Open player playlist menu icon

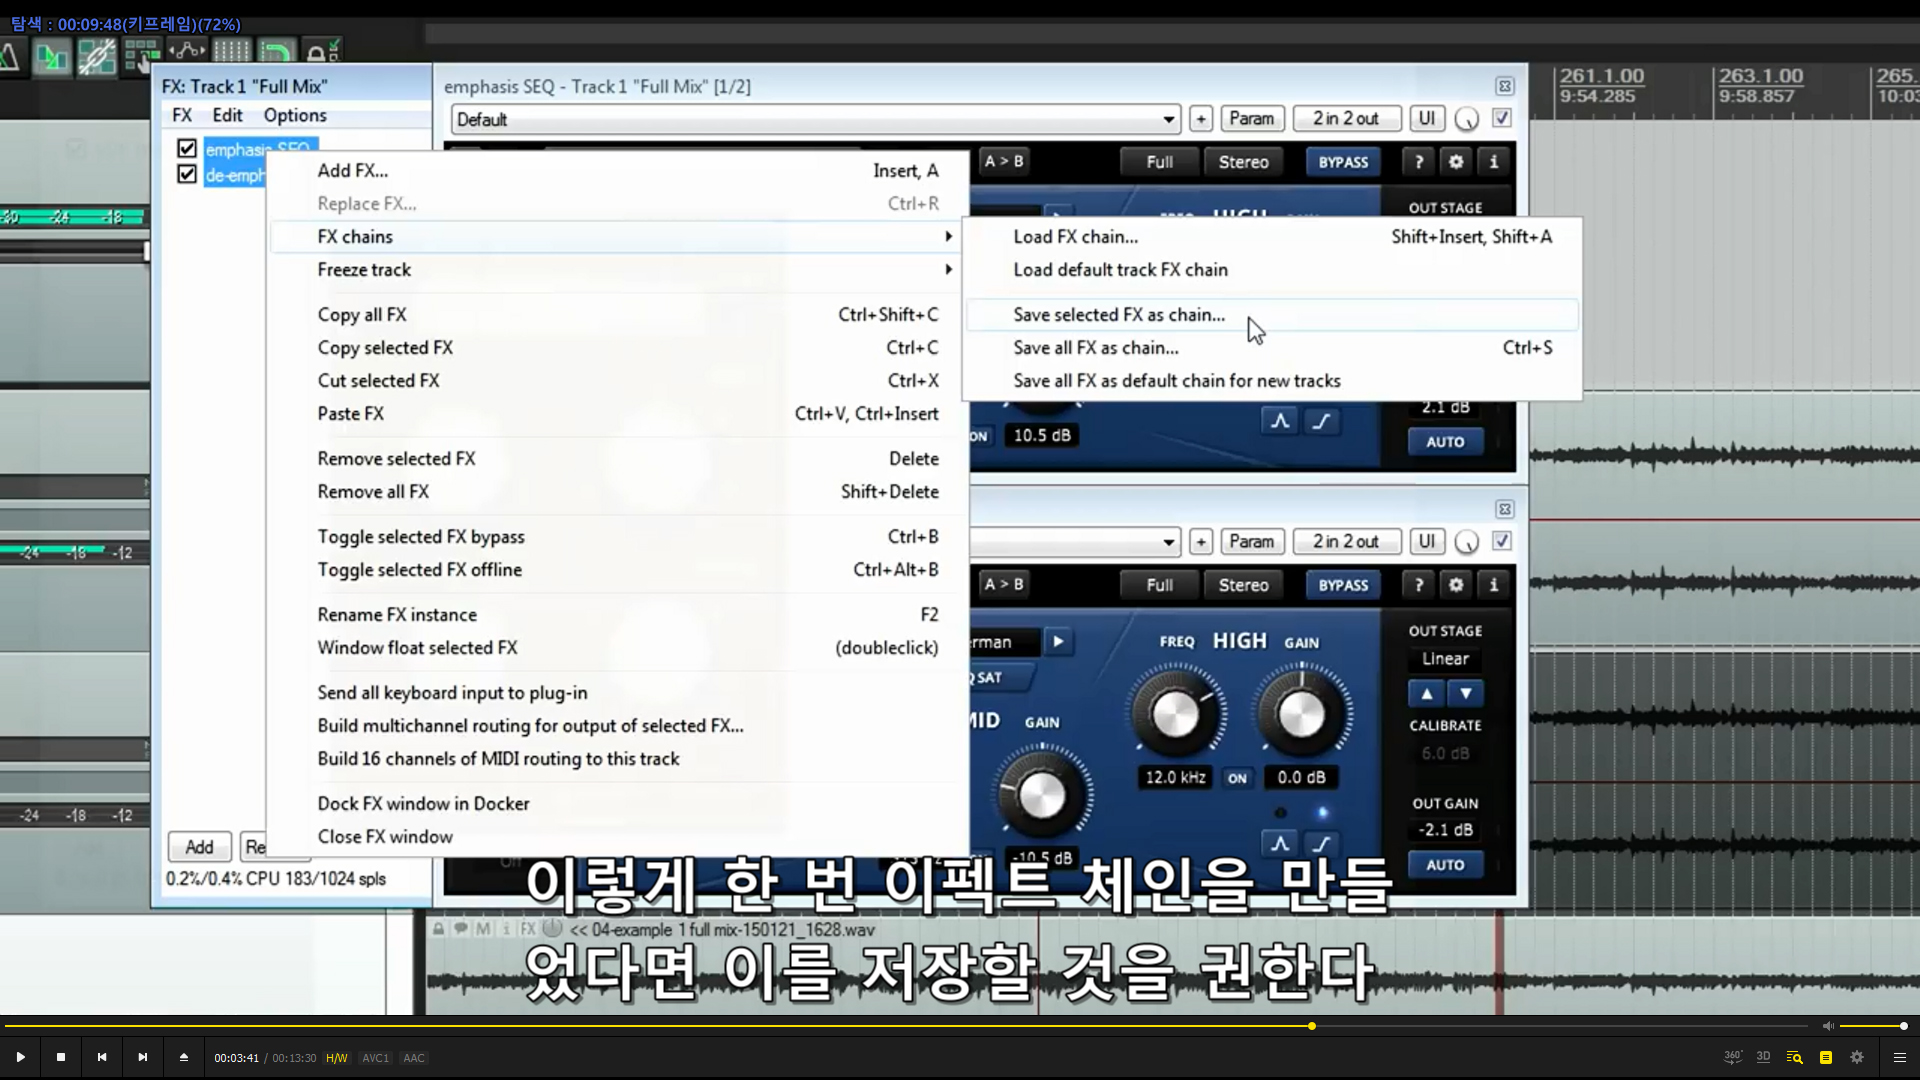tap(1899, 1057)
